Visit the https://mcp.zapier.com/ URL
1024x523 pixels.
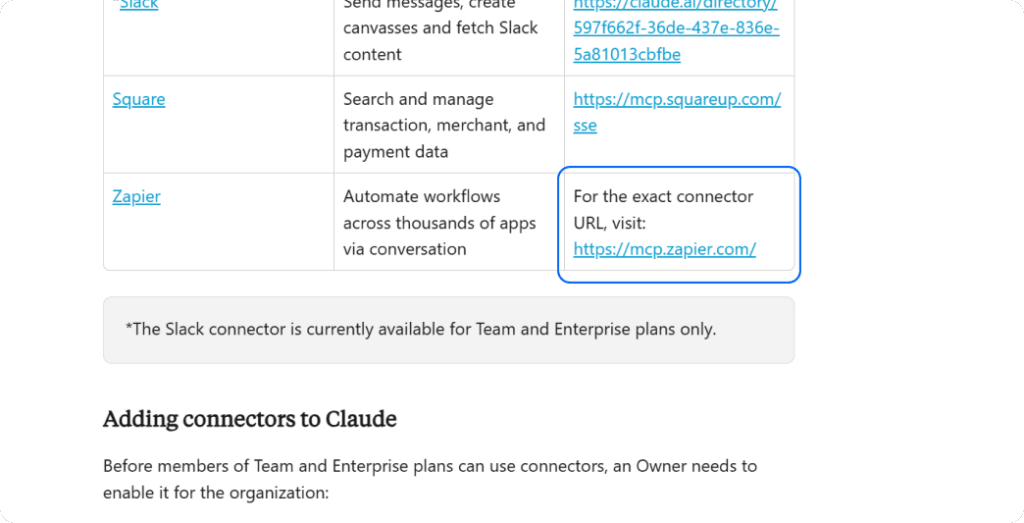click(x=664, y=249)
